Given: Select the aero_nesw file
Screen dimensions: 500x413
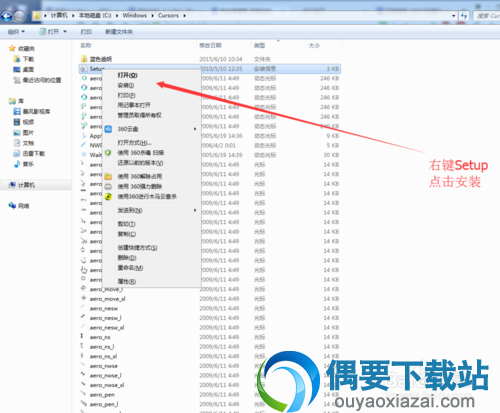Looking at the screenshot, I should [x=104, y=308].
